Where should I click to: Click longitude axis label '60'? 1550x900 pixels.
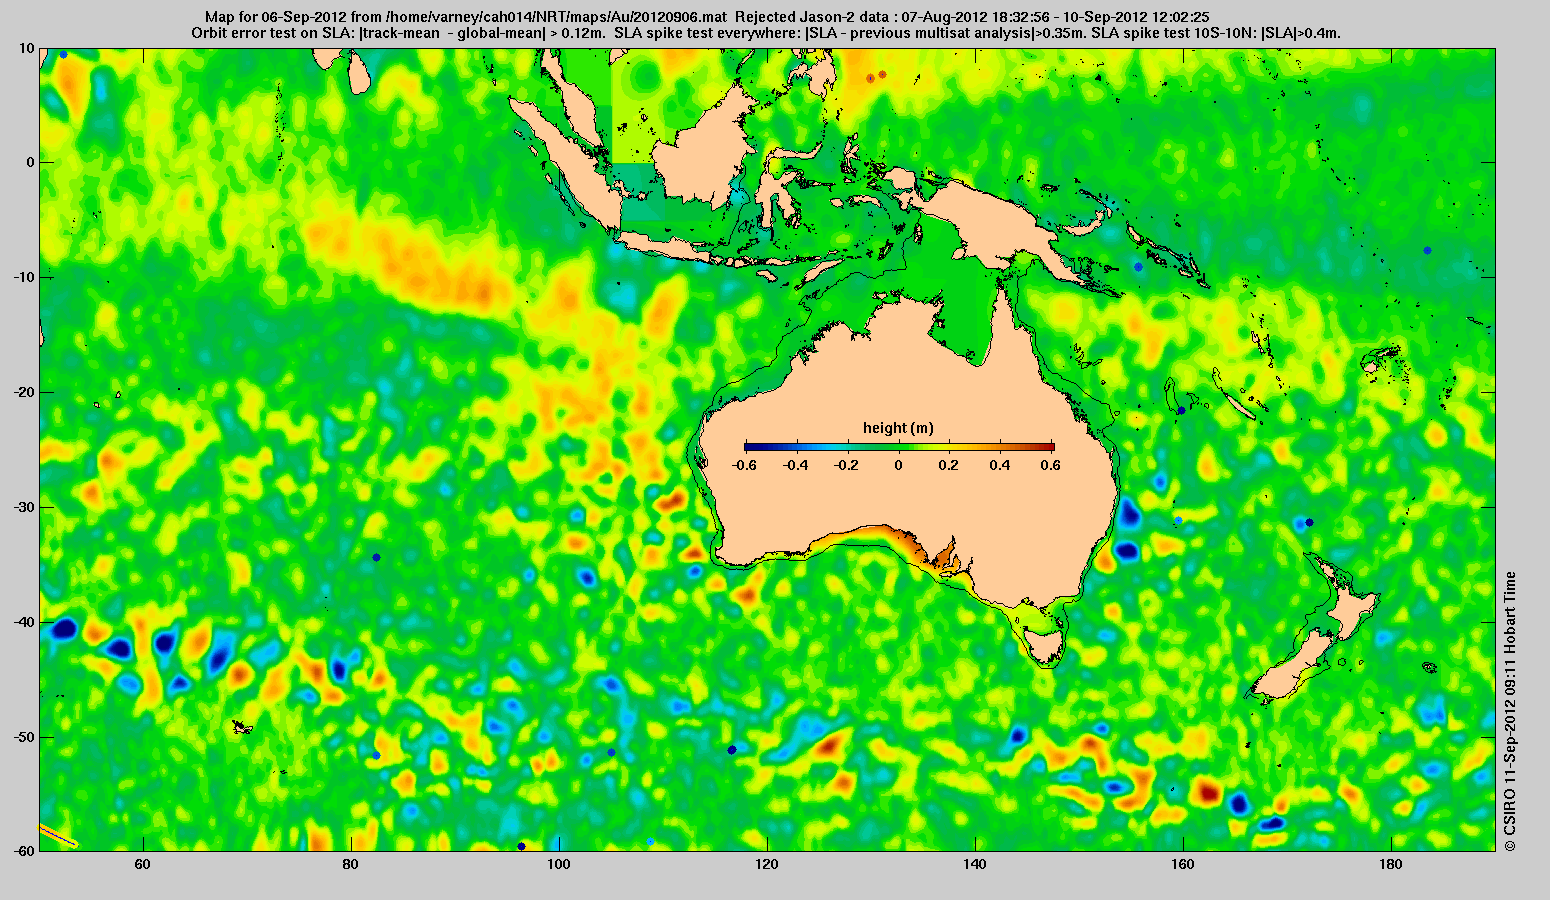[142, 865]
